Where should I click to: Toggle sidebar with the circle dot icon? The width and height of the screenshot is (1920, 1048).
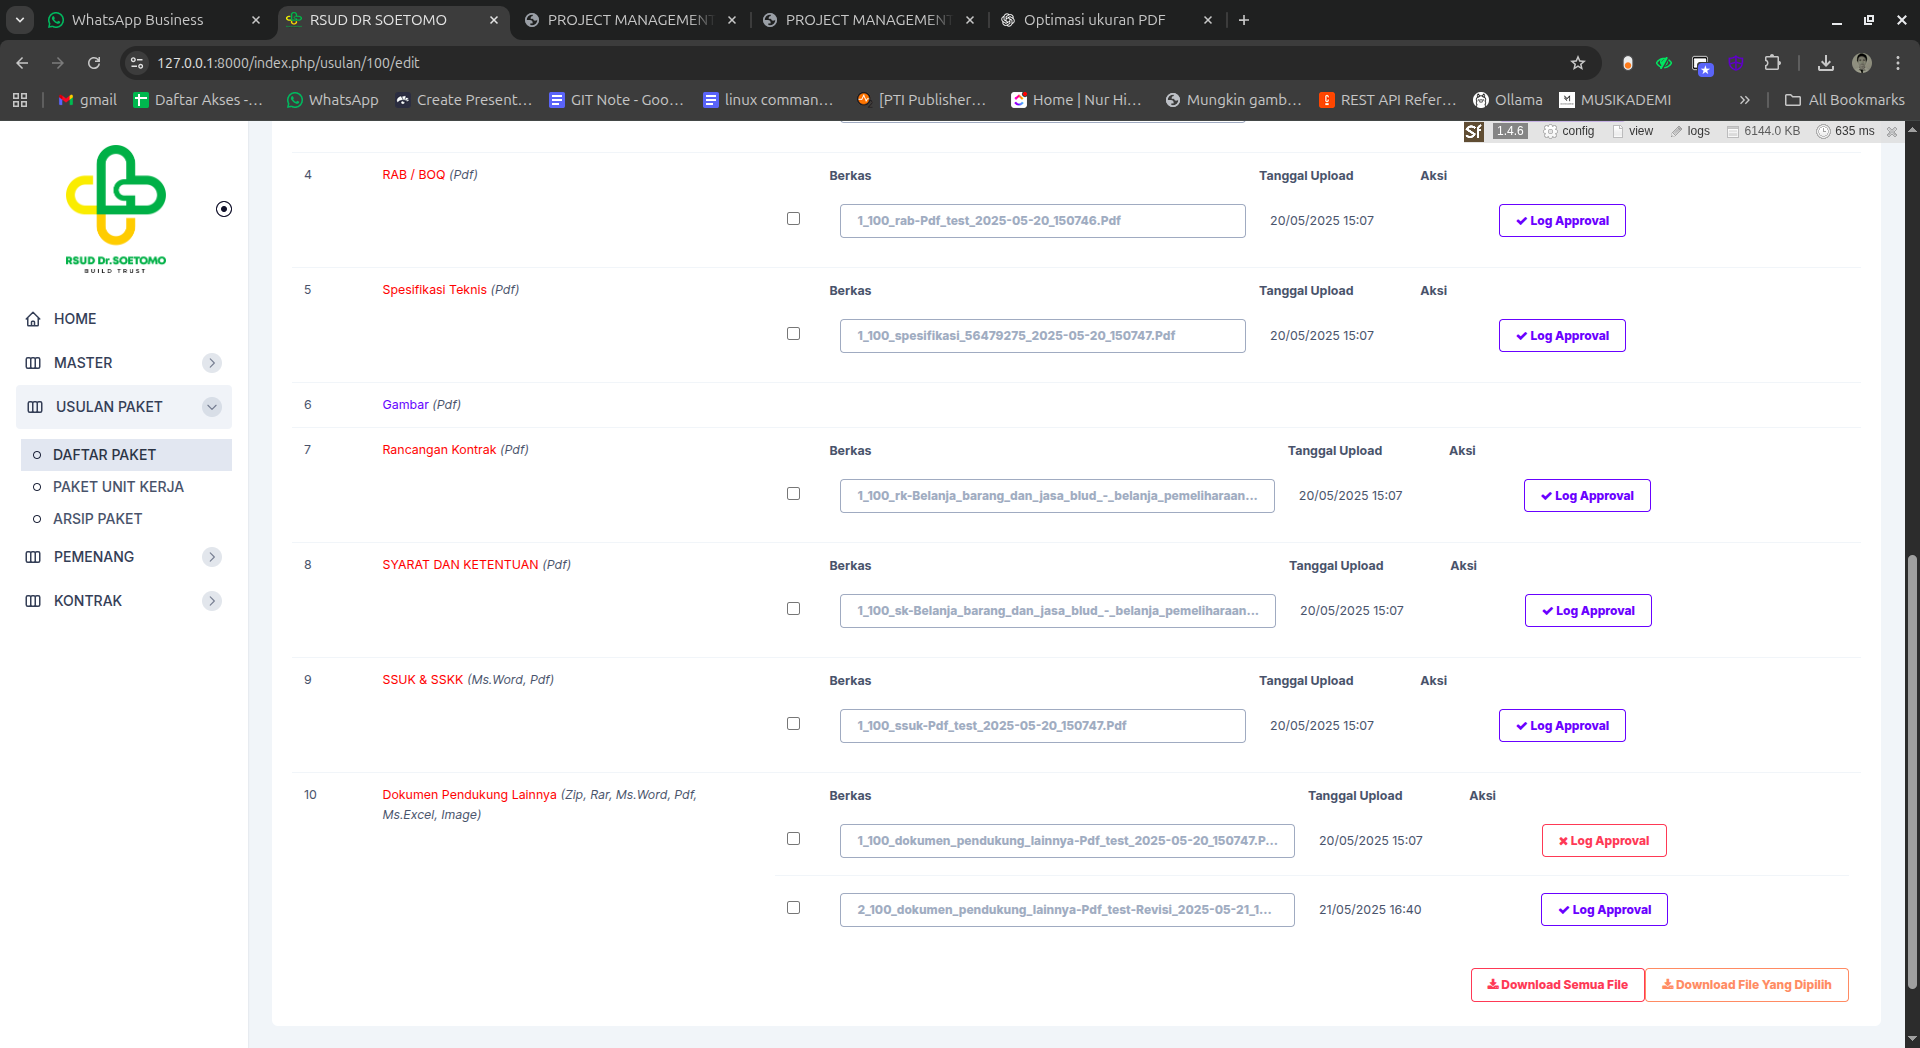click(x=224, y=209)
